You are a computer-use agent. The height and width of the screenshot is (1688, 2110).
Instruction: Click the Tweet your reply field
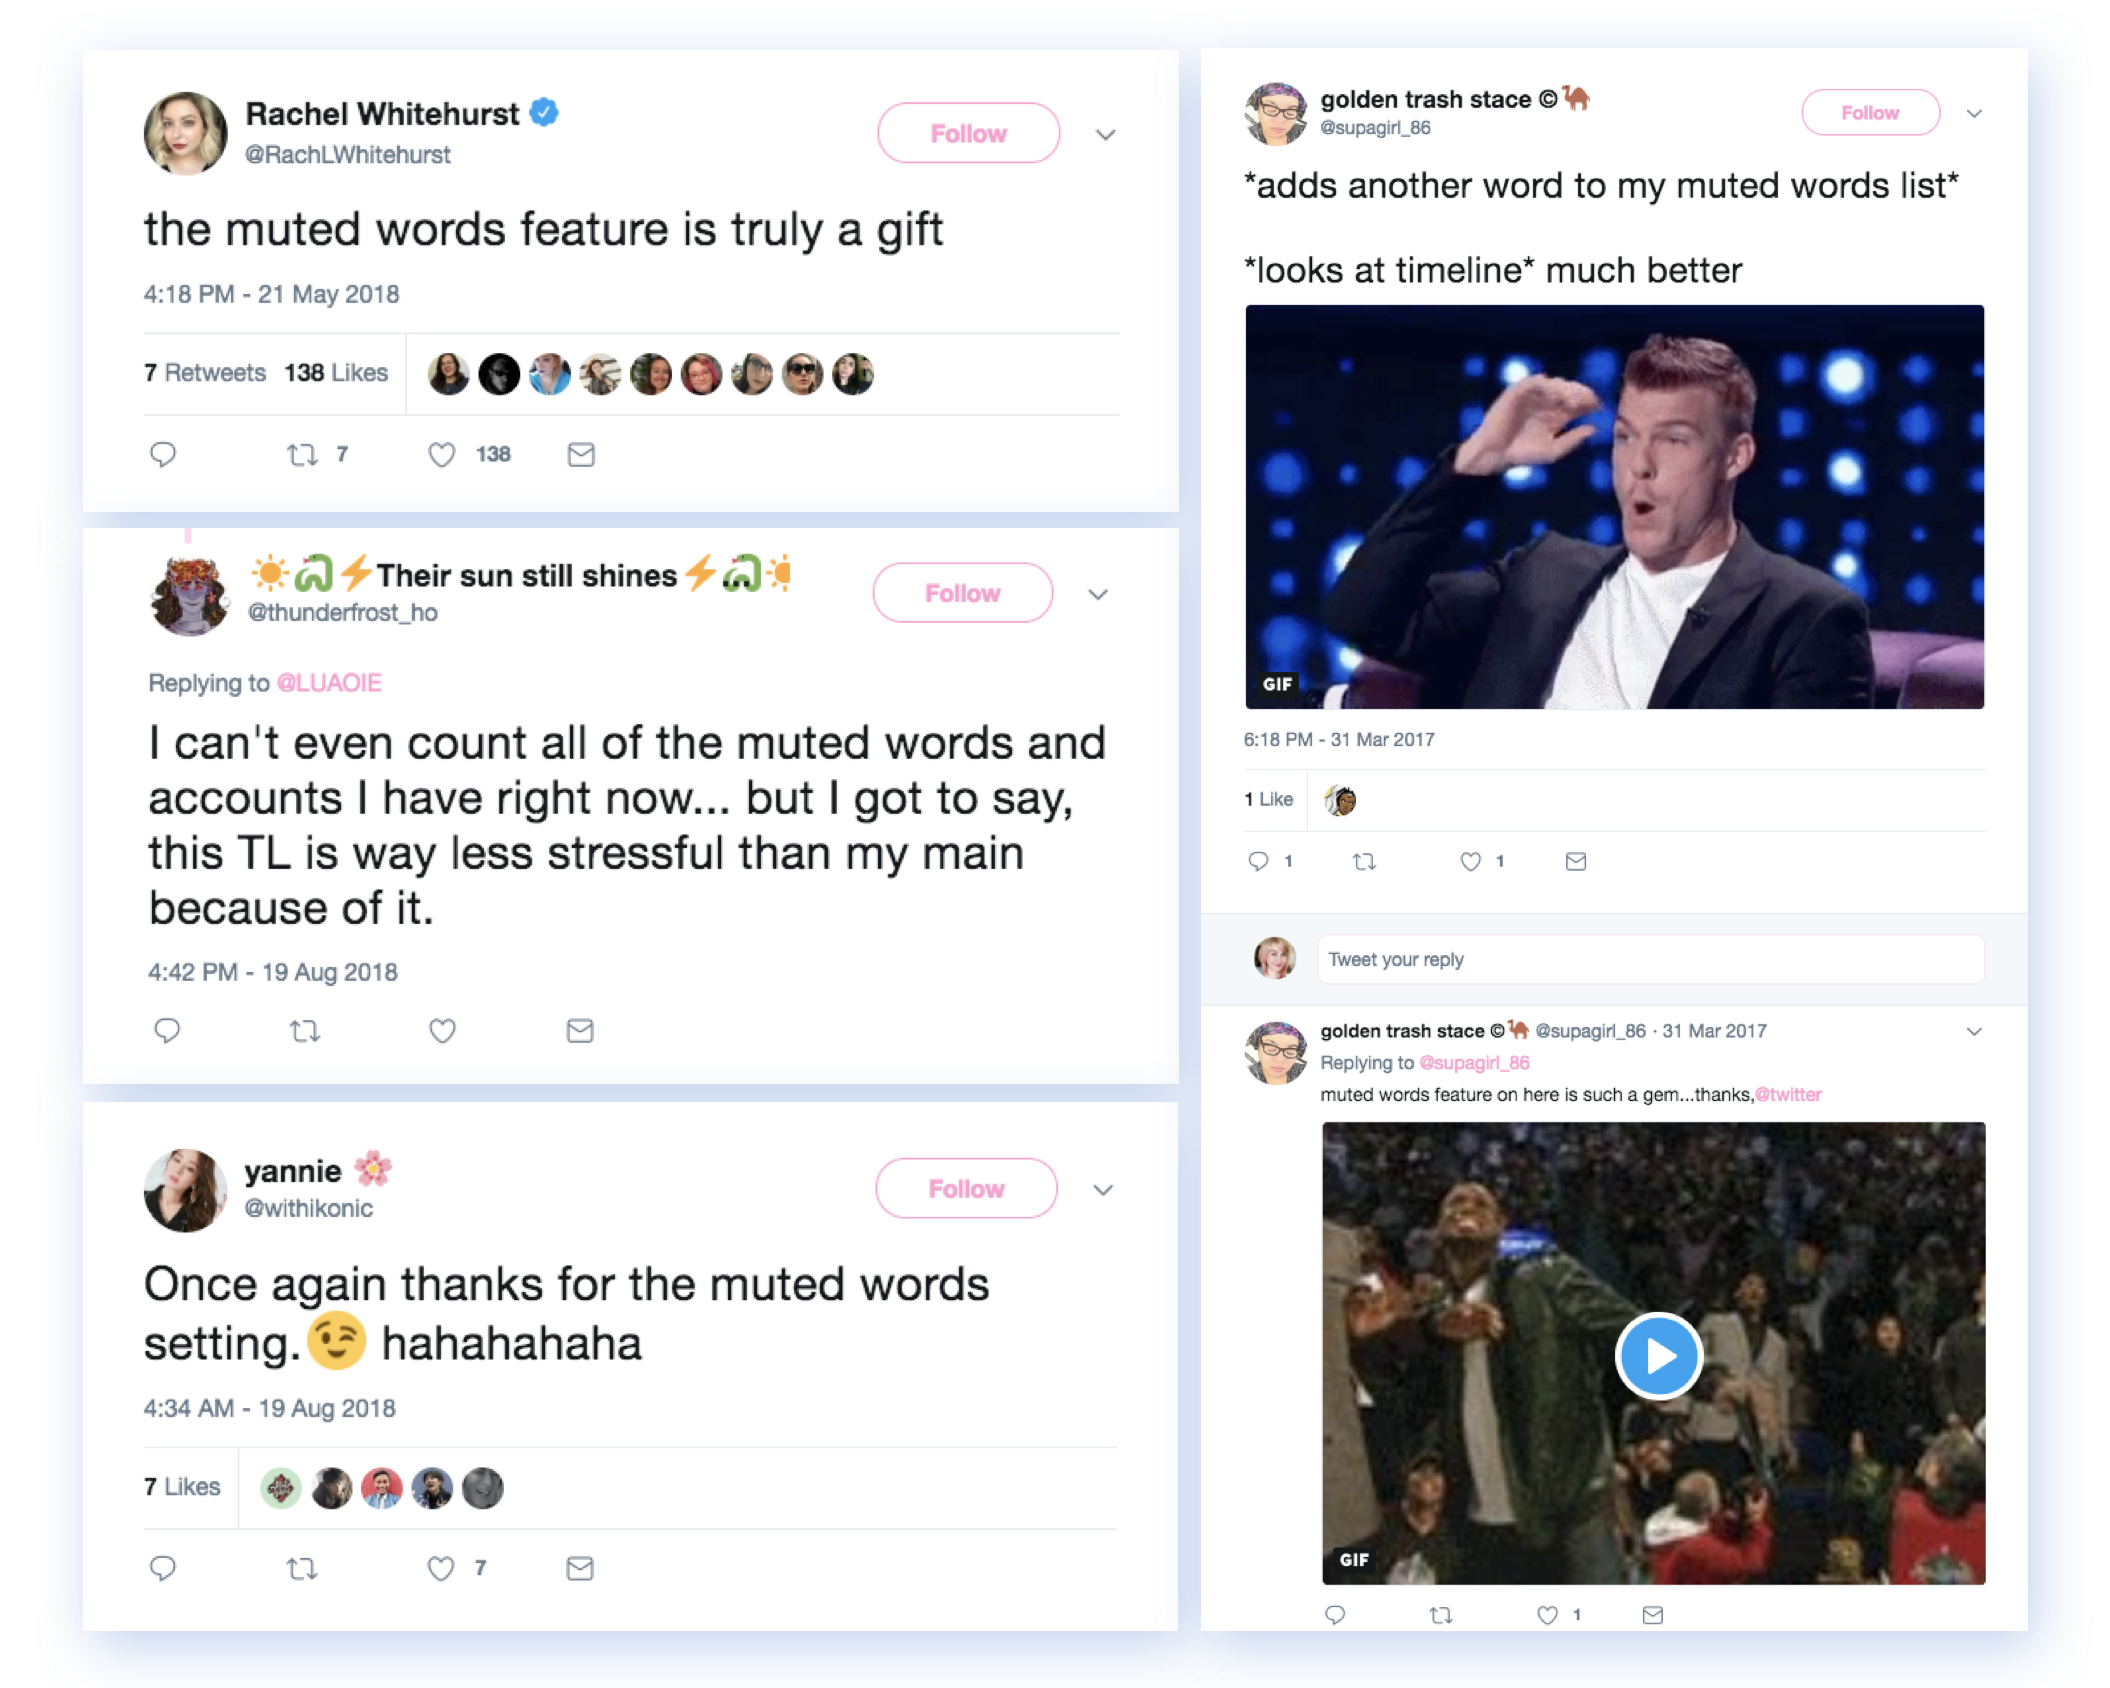pos(1650,960)
